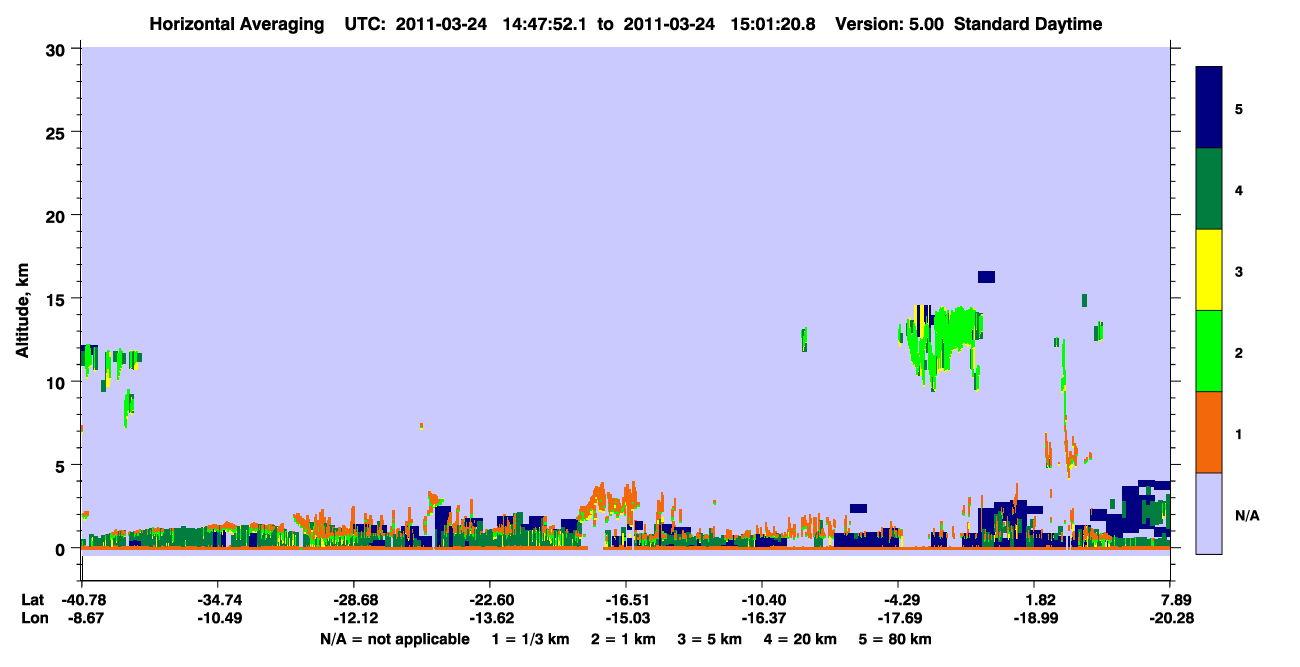
Task: Click the 'Lon' axis row label
Action: click(34, 618)
